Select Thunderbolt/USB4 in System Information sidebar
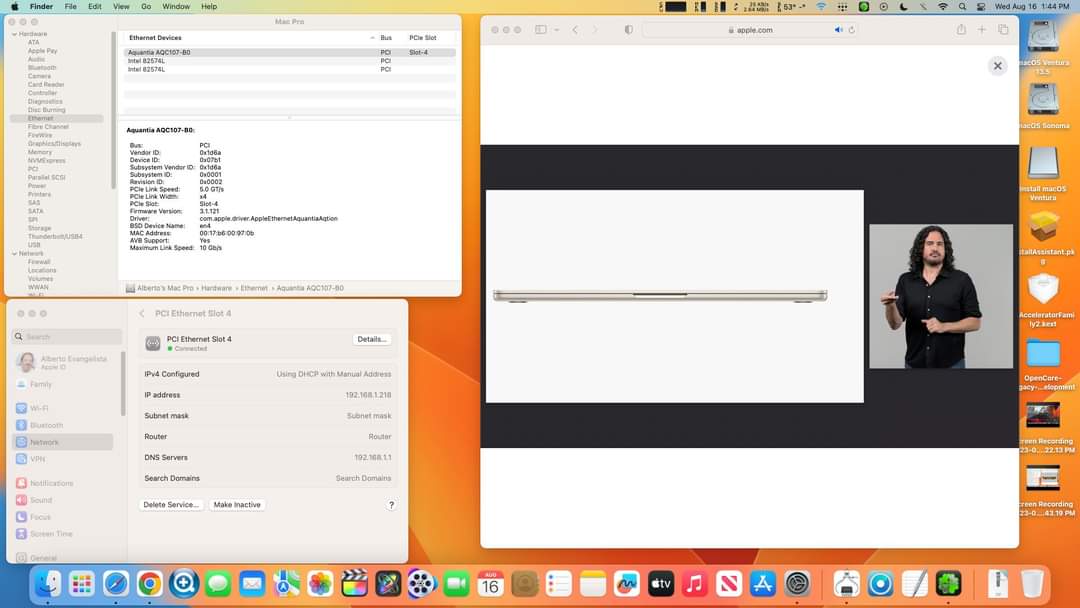 55,236
